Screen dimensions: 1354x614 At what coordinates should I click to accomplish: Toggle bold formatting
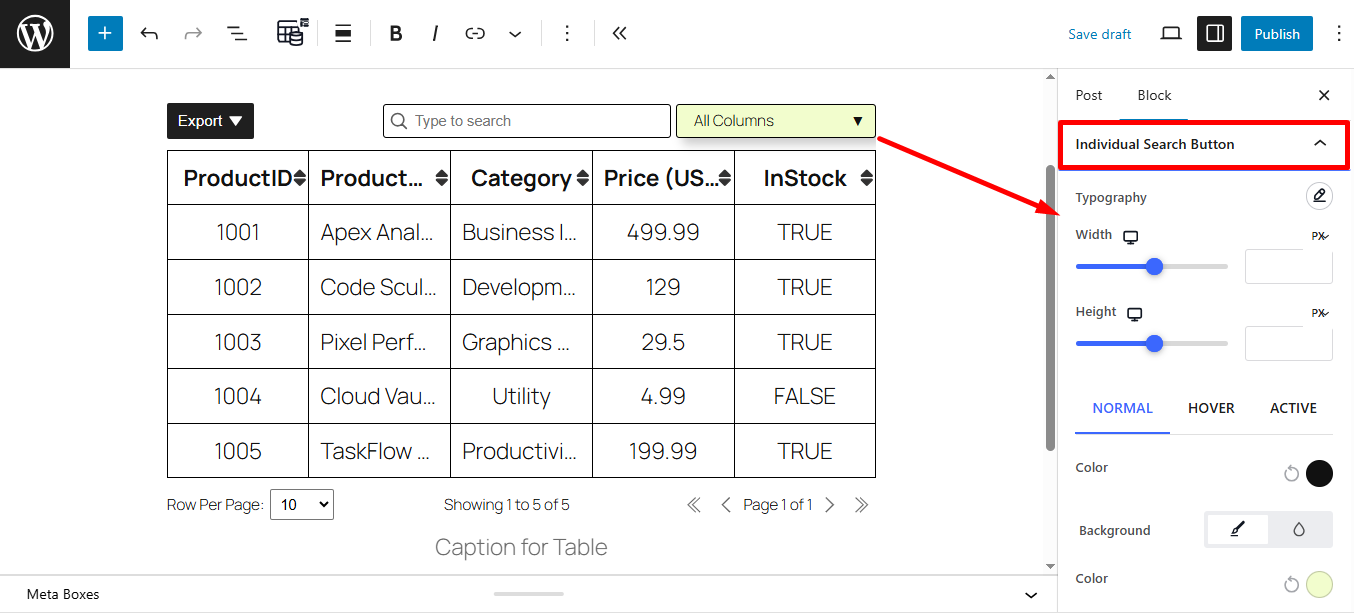[396, 34]
